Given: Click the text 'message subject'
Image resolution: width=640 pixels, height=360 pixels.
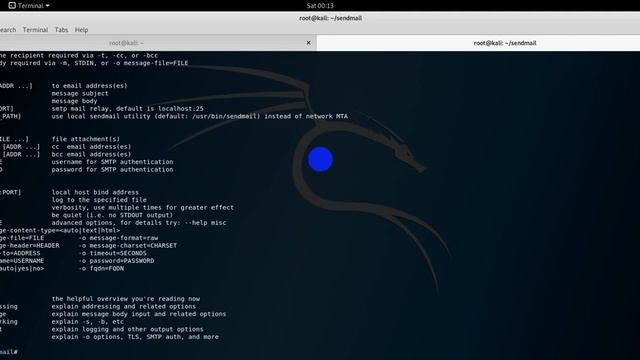Looking at the screenshot, I should tap(80, 93).
